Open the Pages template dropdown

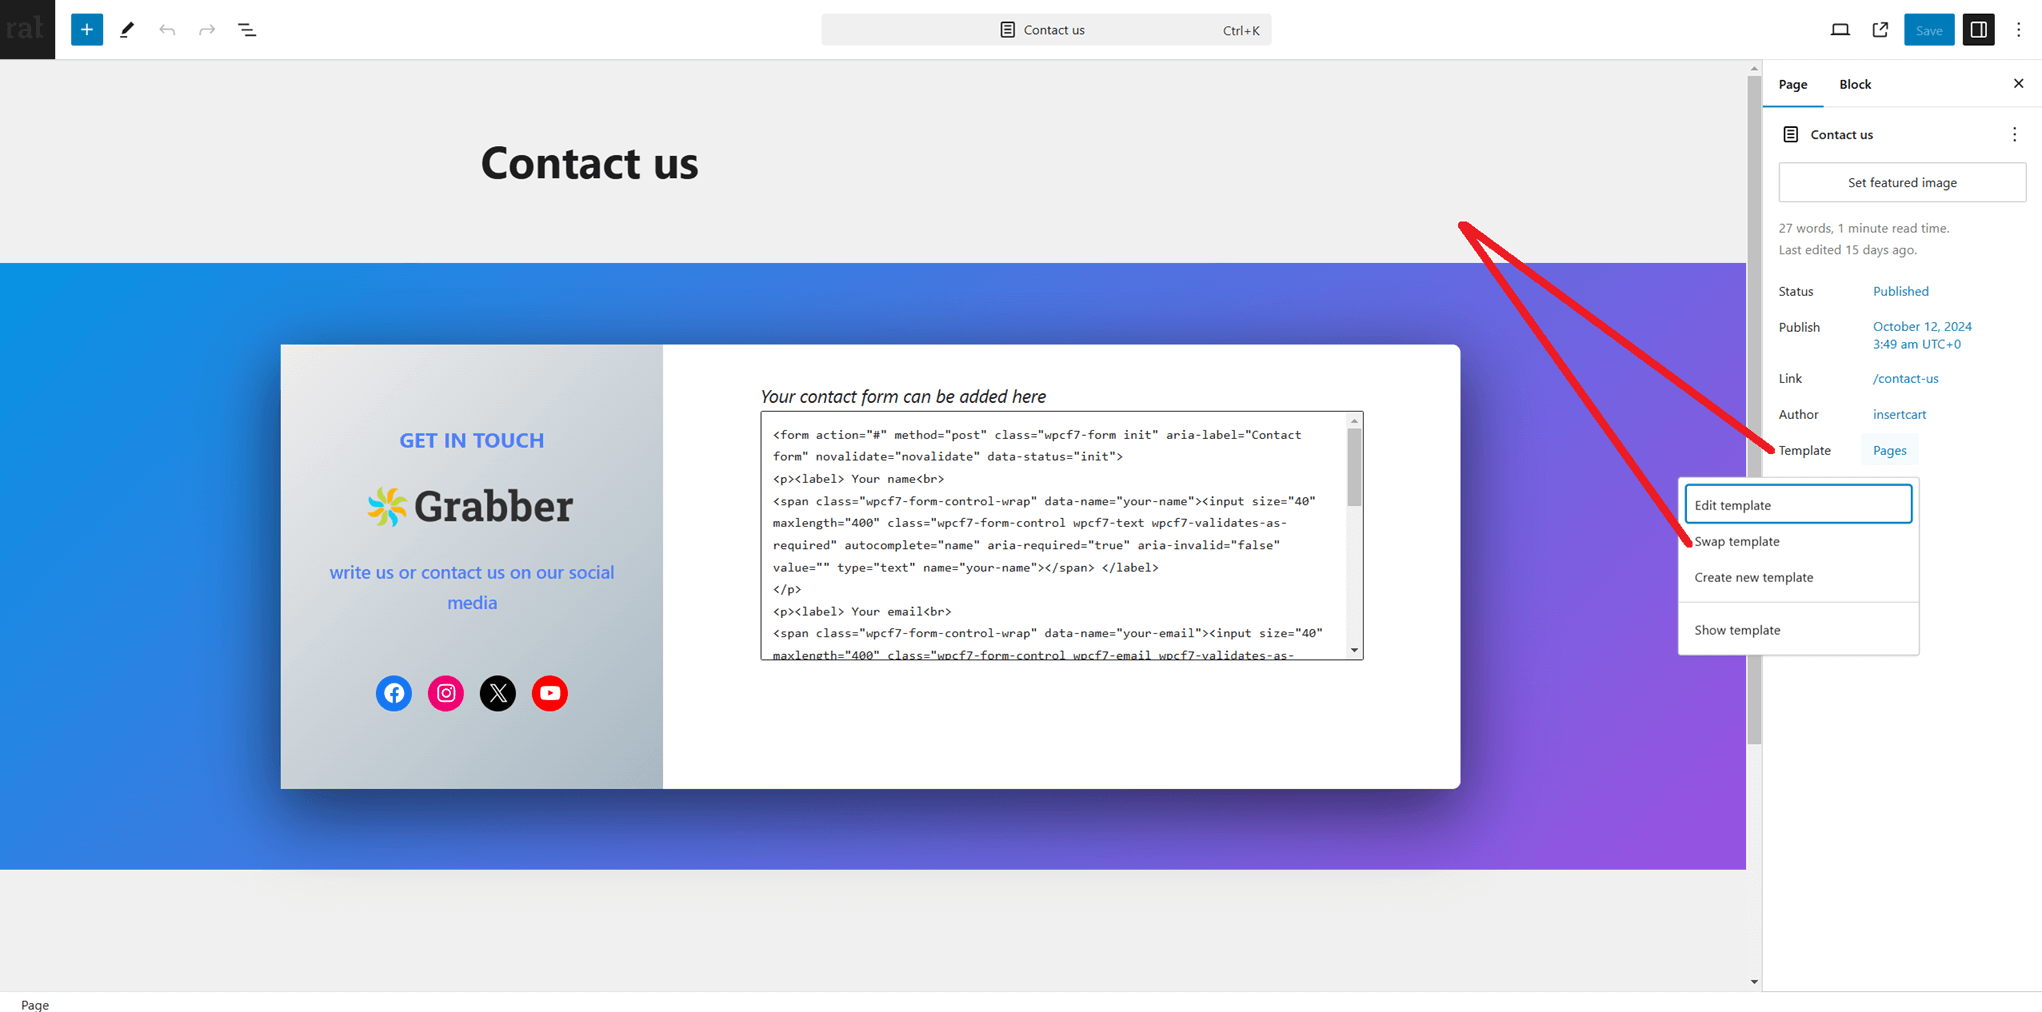[x=1889, y=450]
